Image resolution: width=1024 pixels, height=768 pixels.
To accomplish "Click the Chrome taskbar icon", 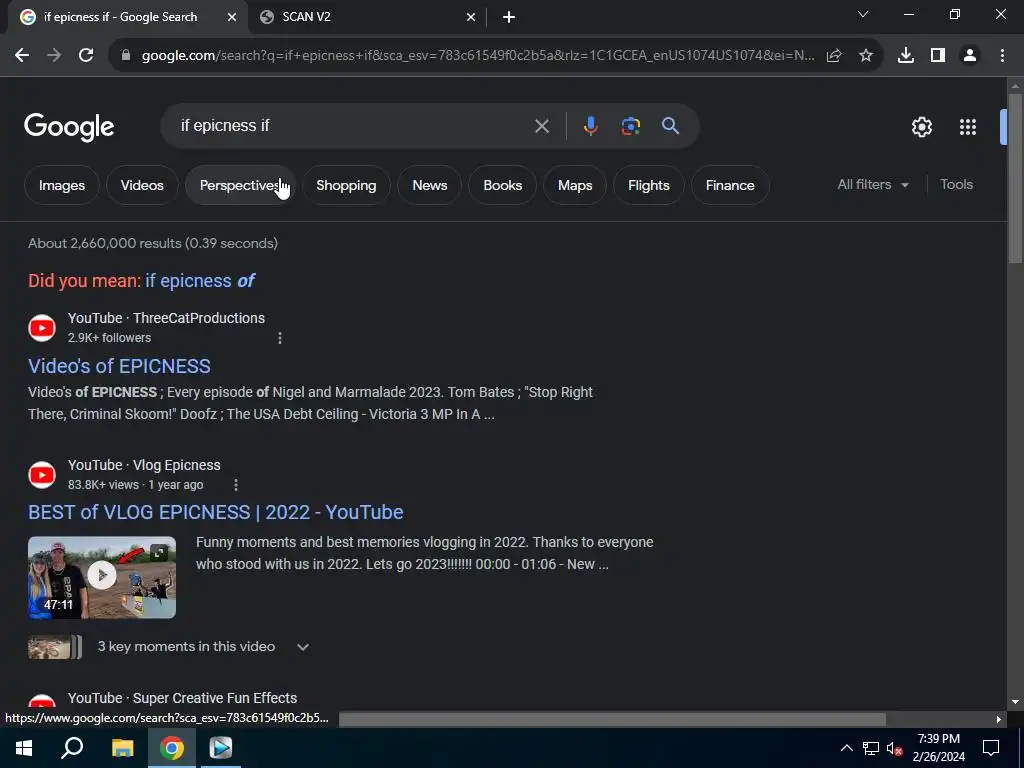I will [x=172, y=748].
